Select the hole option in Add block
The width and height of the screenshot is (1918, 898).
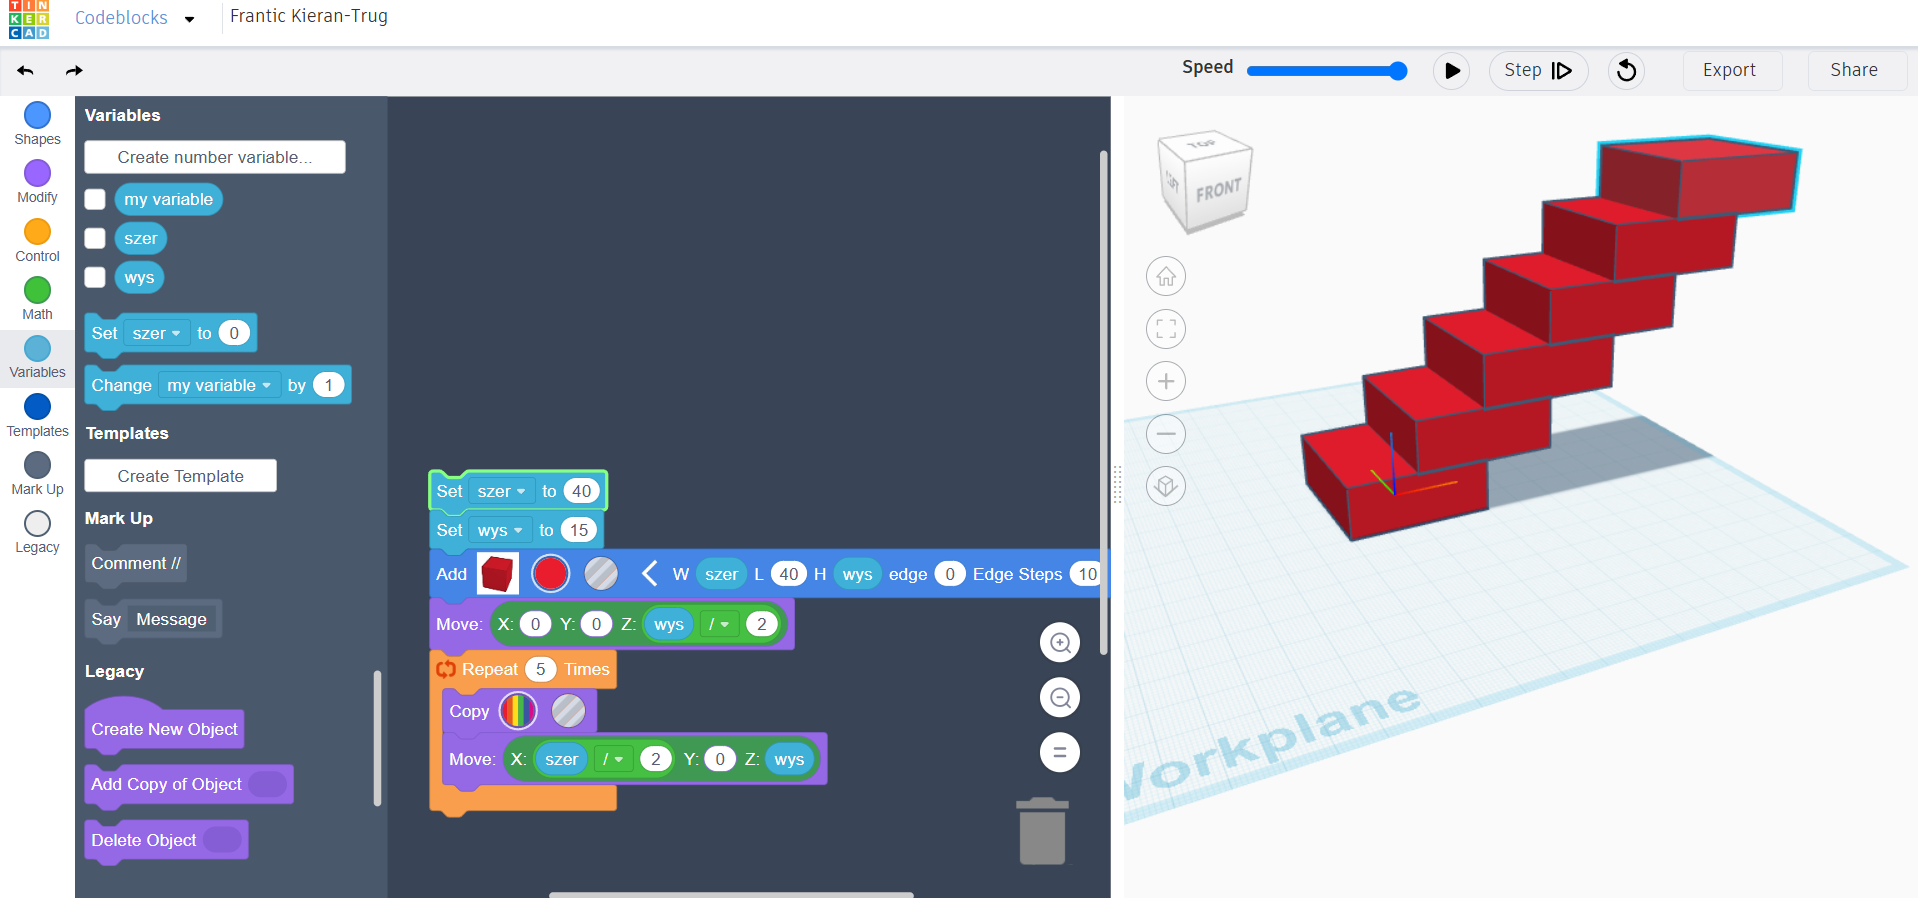pyautogui.click(x=601, y=574)
